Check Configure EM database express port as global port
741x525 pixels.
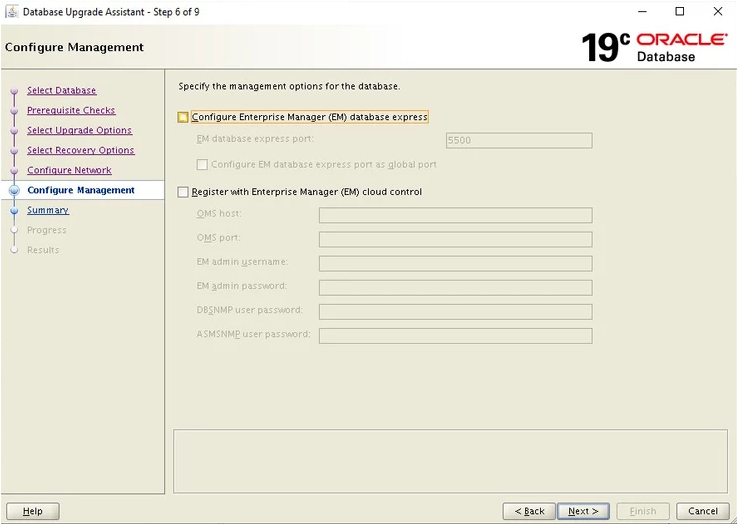tap(202, 164)
